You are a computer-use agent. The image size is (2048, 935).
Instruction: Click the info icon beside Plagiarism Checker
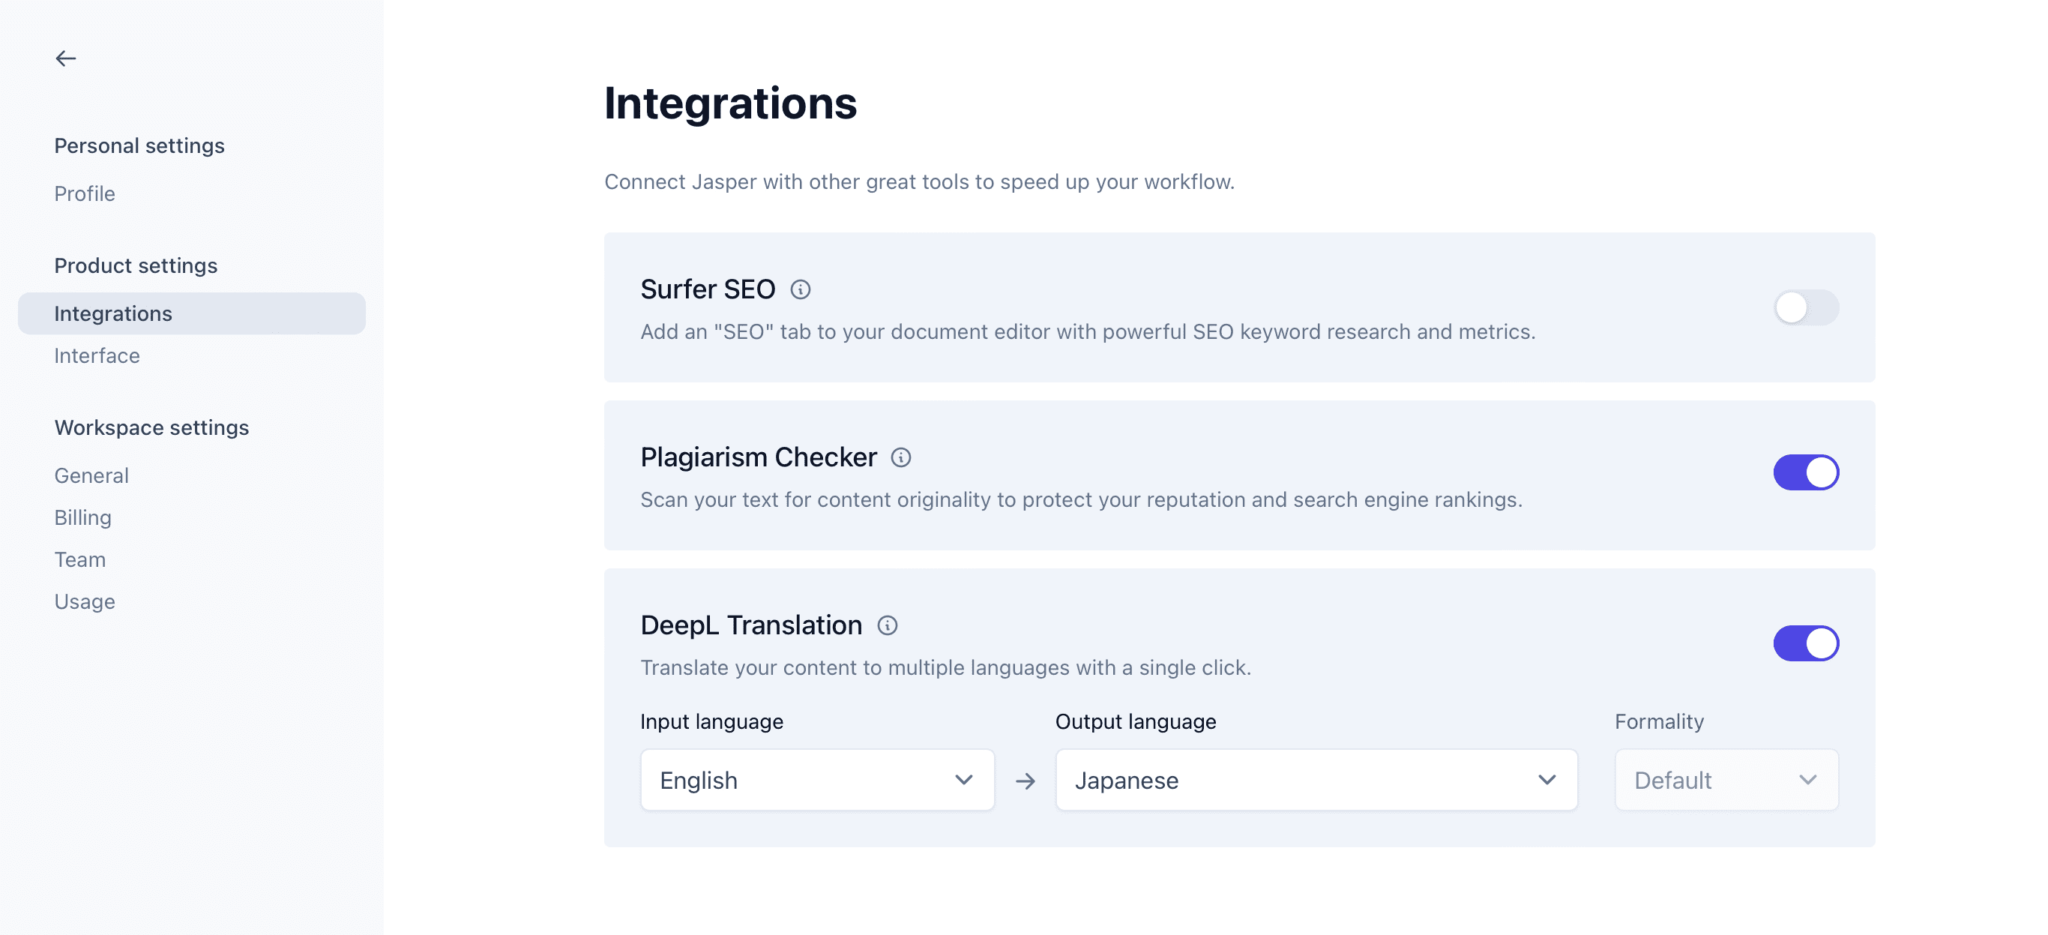coord(901,458)
